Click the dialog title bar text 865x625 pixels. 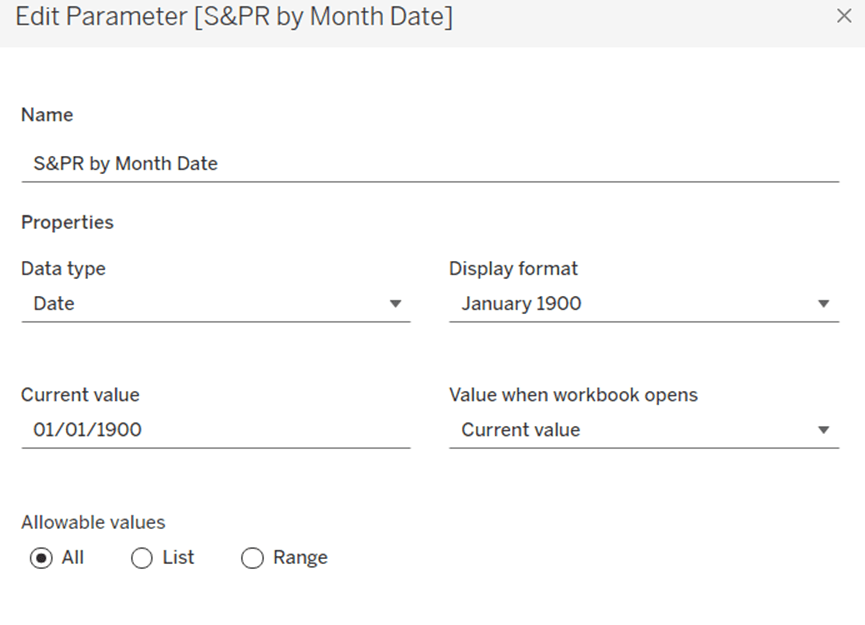coord(234,17)
